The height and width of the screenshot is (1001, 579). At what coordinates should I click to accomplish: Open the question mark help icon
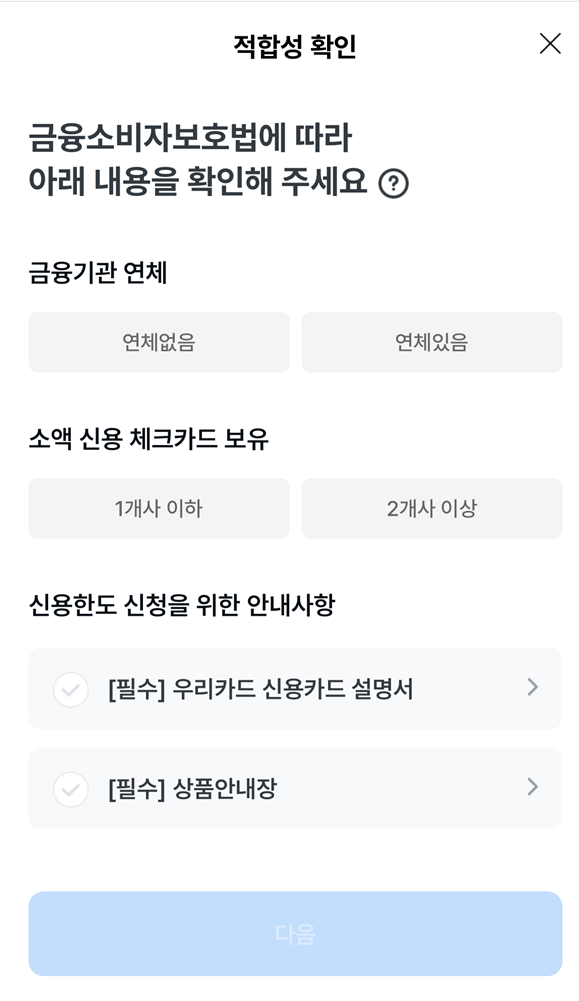393,184
